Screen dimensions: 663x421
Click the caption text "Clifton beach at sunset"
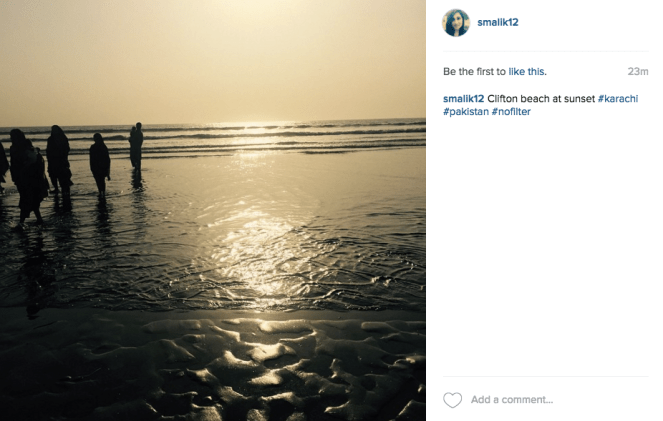[540, 99]
